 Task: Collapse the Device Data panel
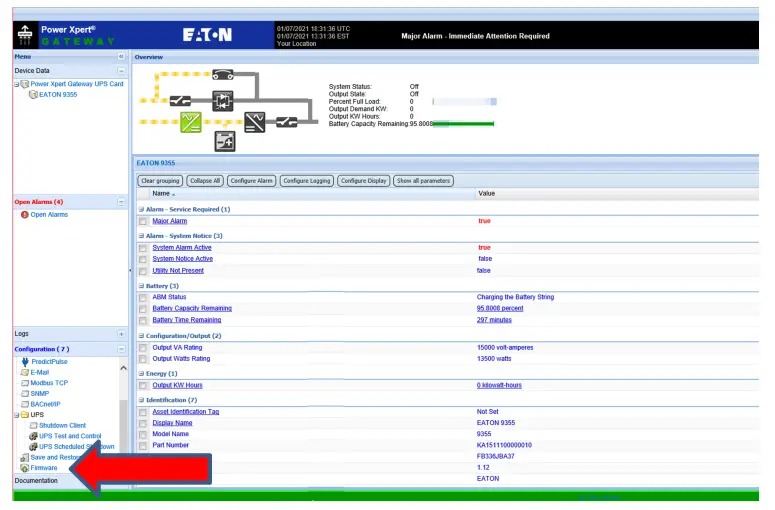(x=121, y=71)
